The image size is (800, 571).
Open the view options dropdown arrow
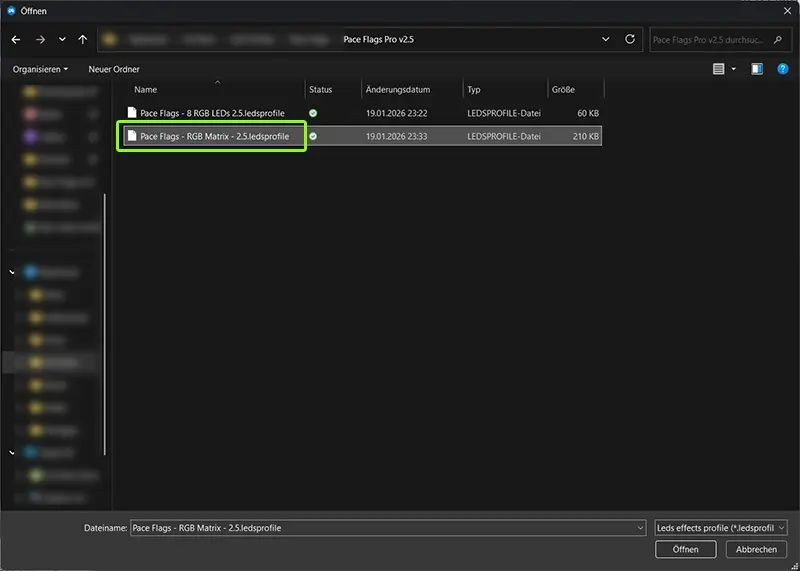(x=734, y=69)
